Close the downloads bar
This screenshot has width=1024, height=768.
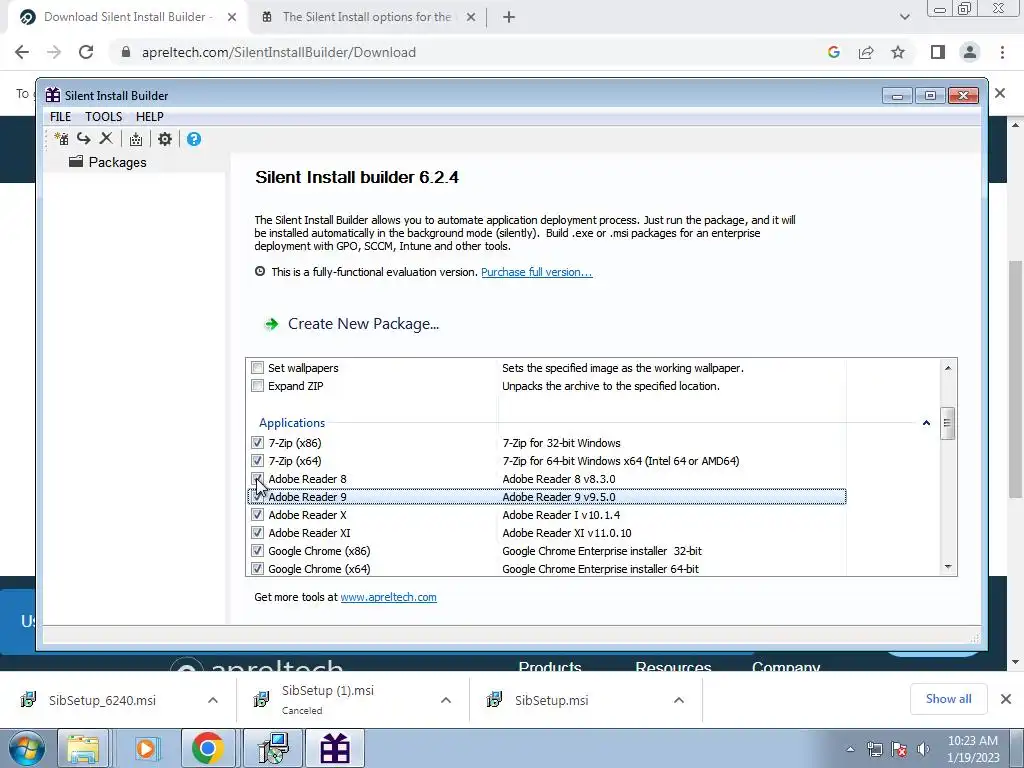coord(1006,699)
